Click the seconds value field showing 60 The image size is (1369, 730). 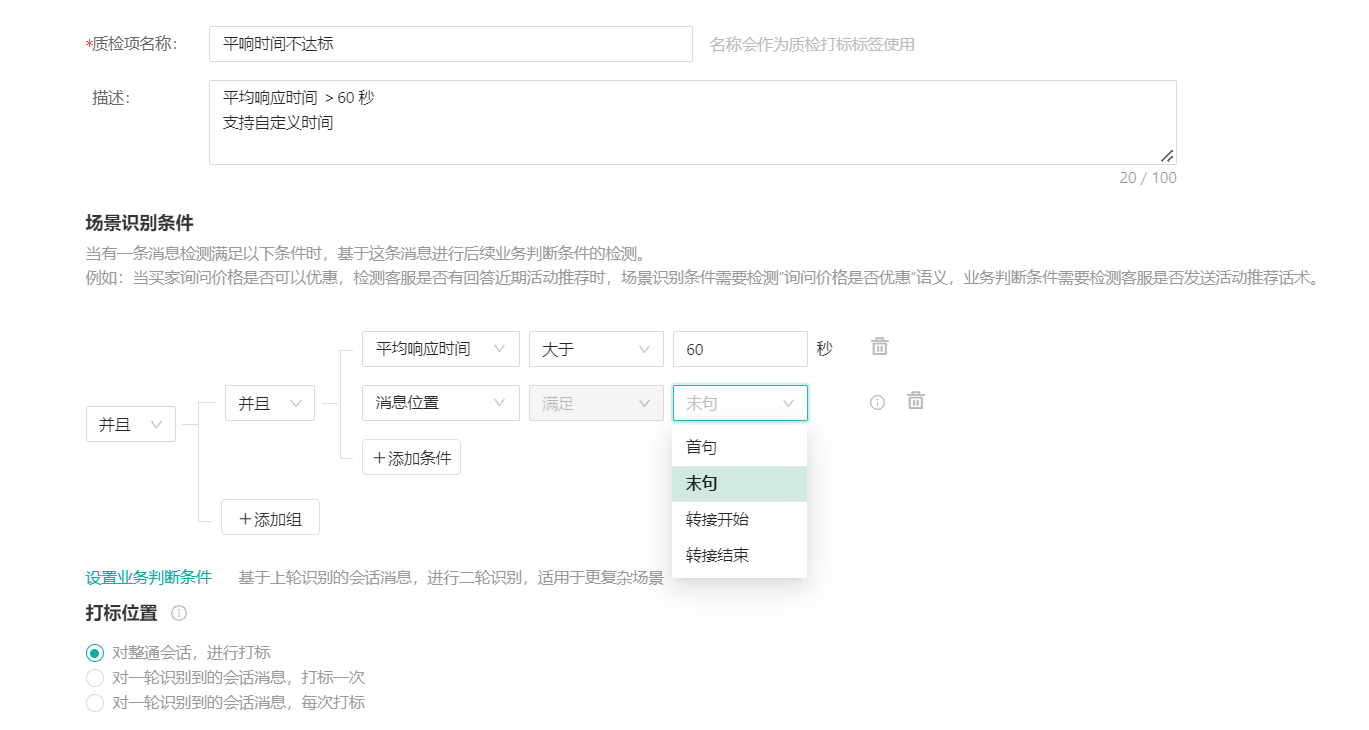(x=740, y=349)
